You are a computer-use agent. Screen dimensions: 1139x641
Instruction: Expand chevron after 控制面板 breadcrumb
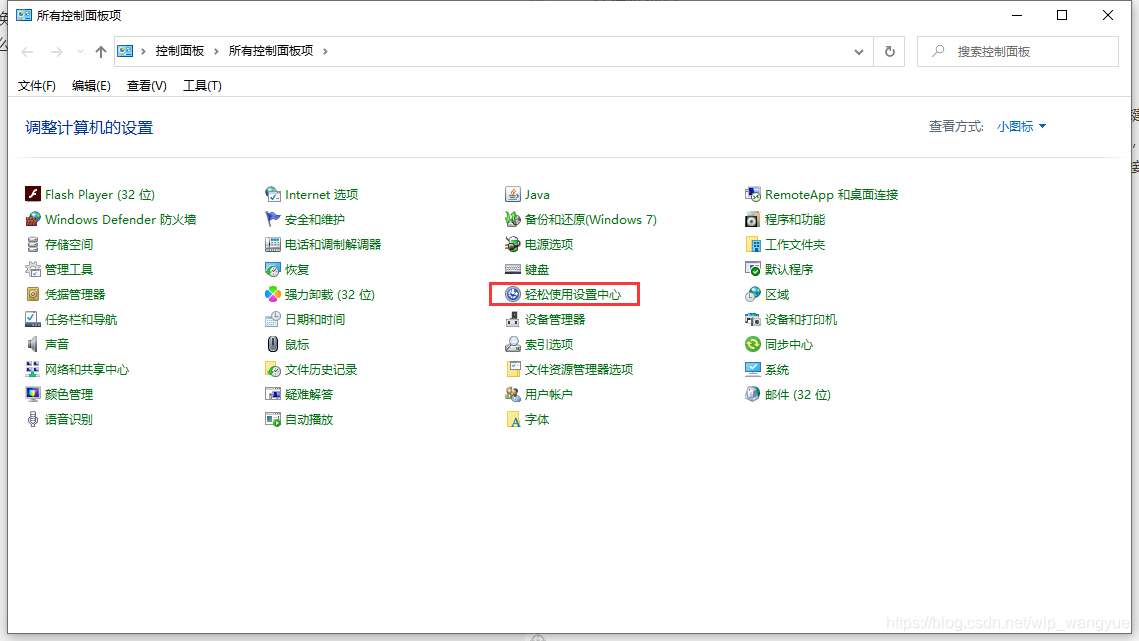coord(216,51)
